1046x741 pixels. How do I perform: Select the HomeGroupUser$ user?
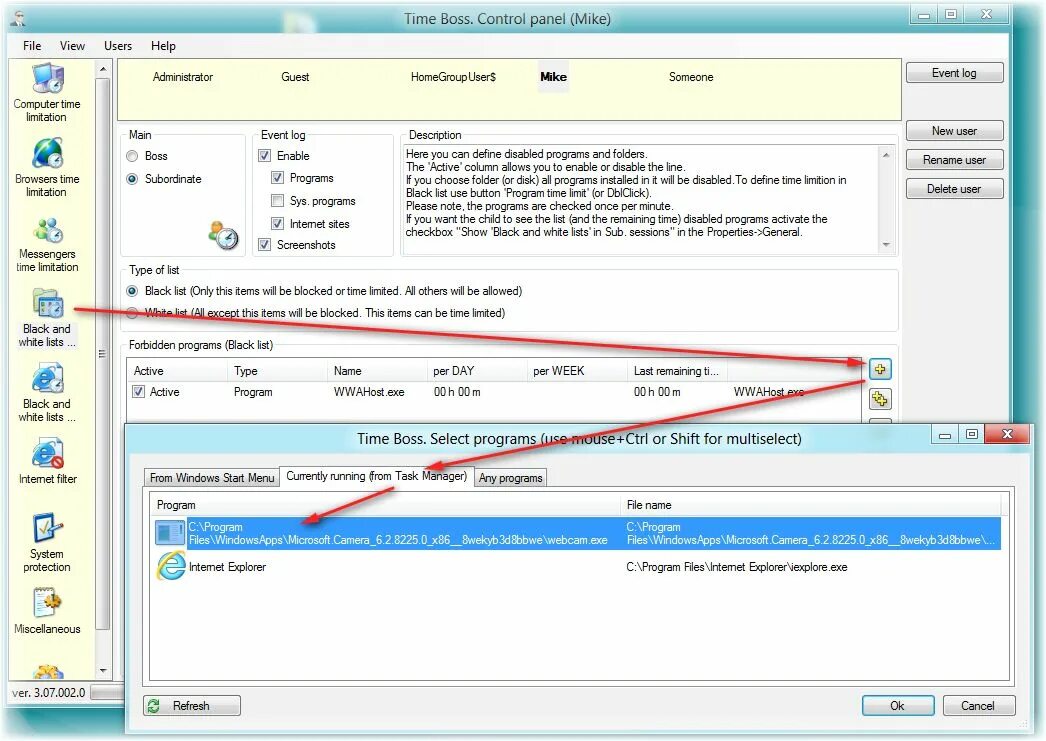click(x=454, y=77)
